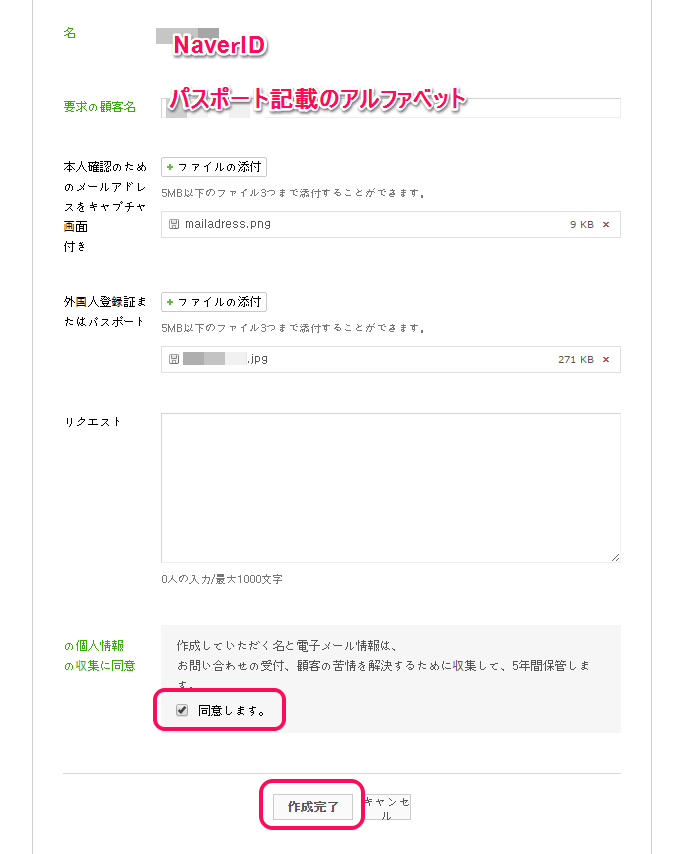Click the file icon beside mailadress.png
This screenshot has width=674, height=854.
point(174,224)
